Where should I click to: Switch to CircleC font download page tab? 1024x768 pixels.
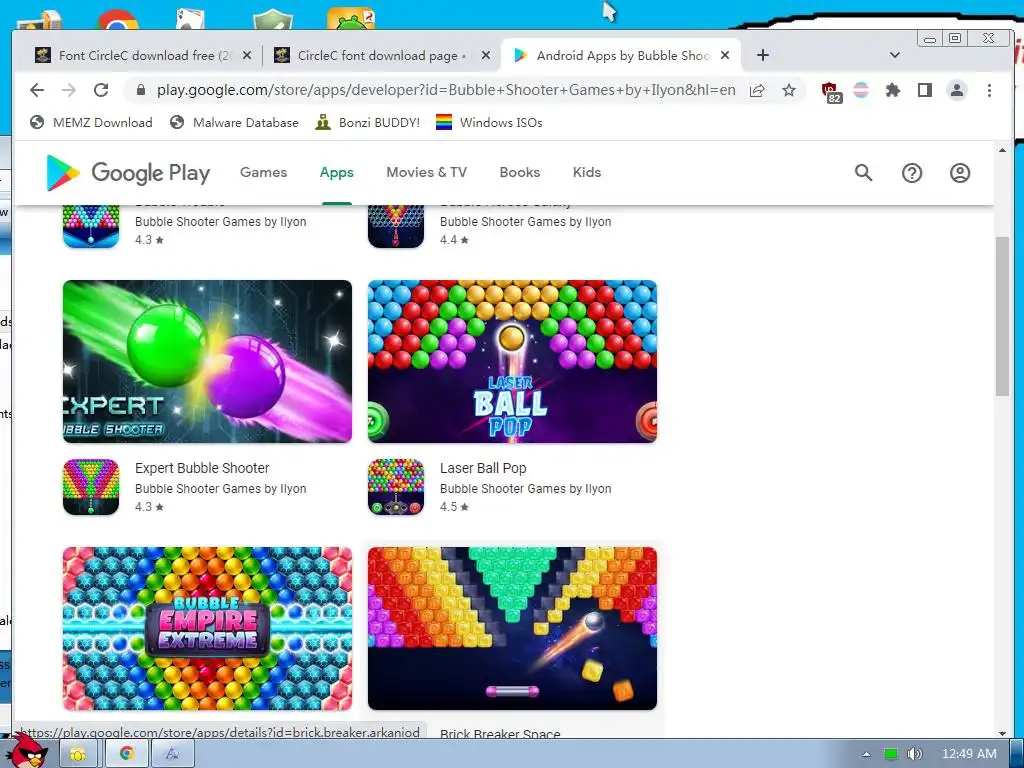coord(382,56)
